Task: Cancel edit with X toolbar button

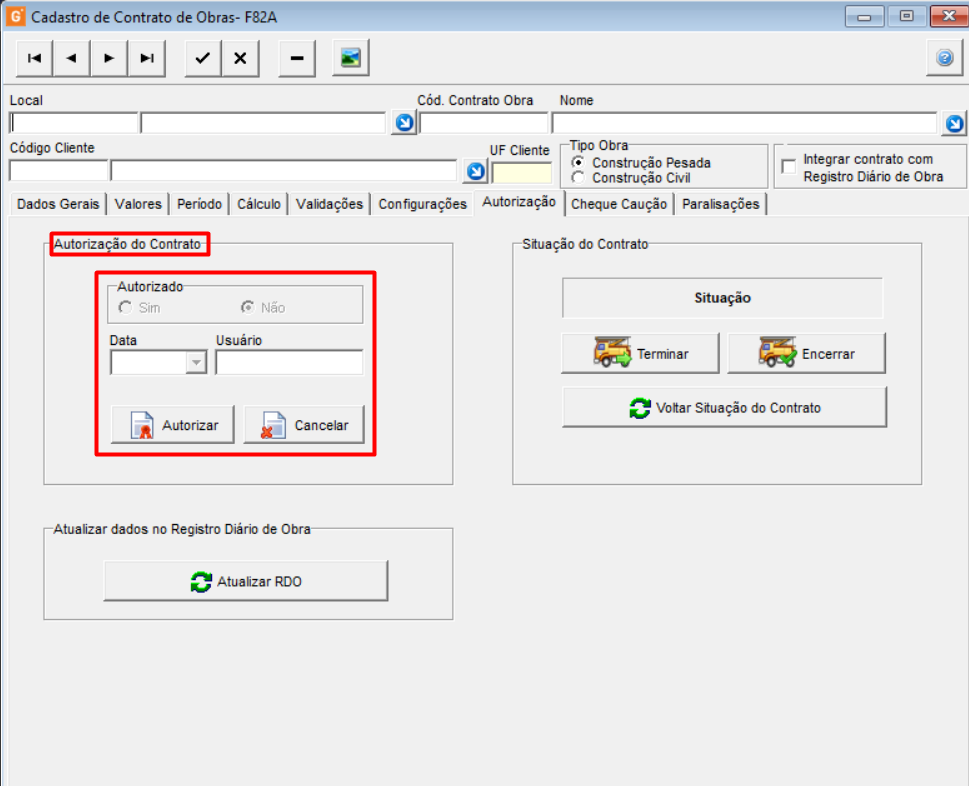Action: [x=240, y=58]
